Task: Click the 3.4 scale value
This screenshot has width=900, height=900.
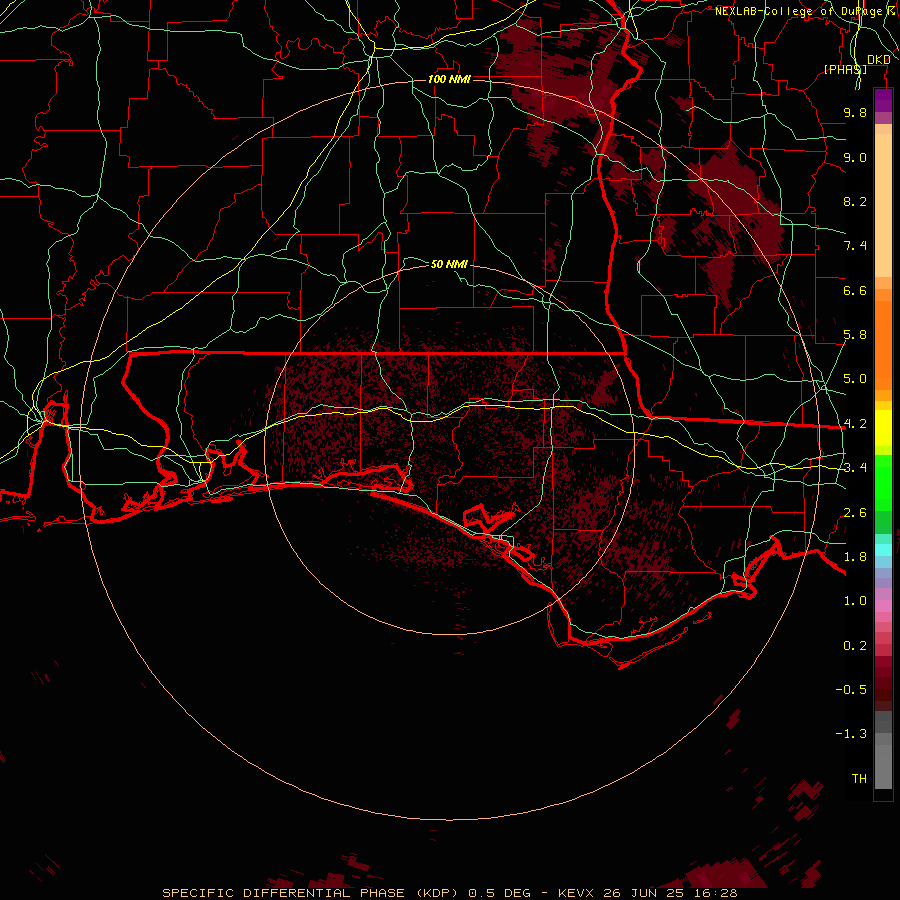Action: (x=855, y=468)
